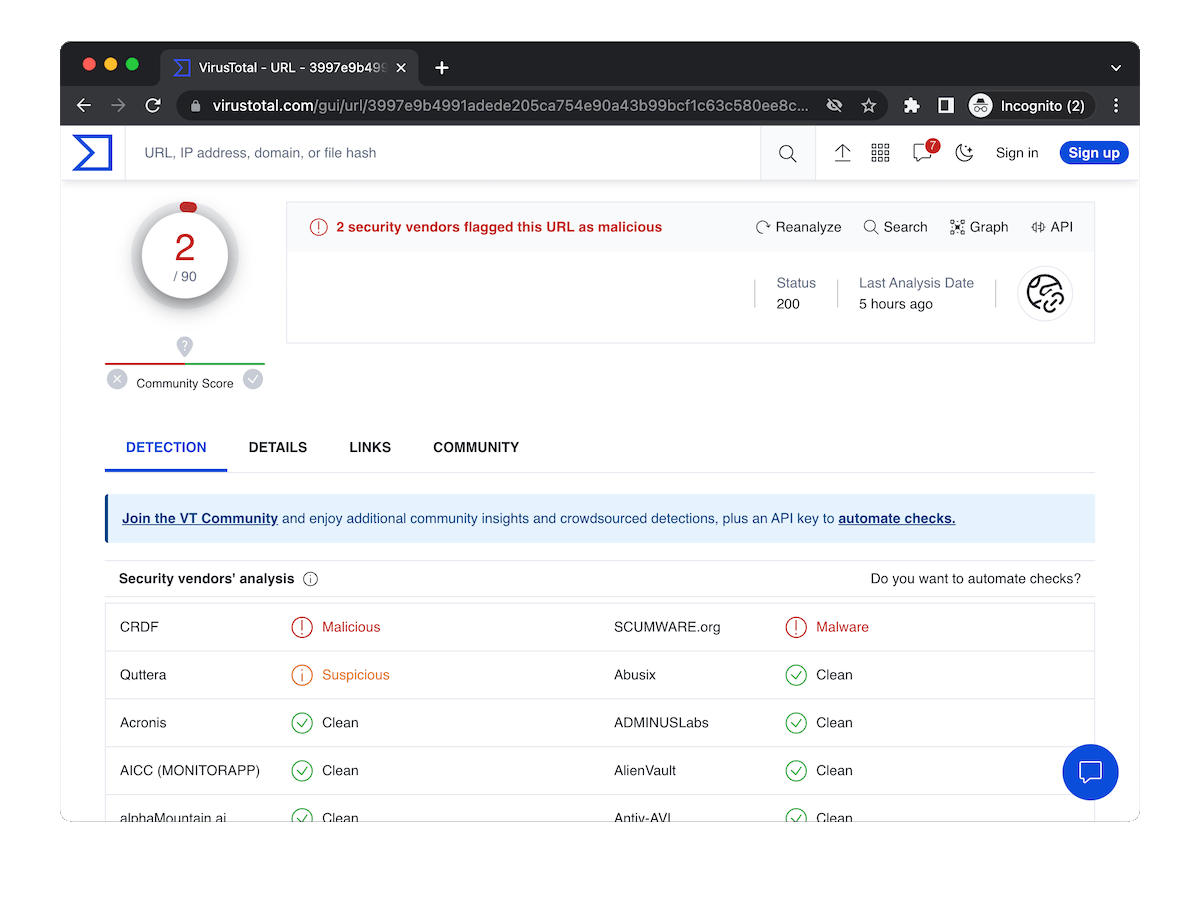Switch to the DETAILS tab

click(x=278, y=447)
